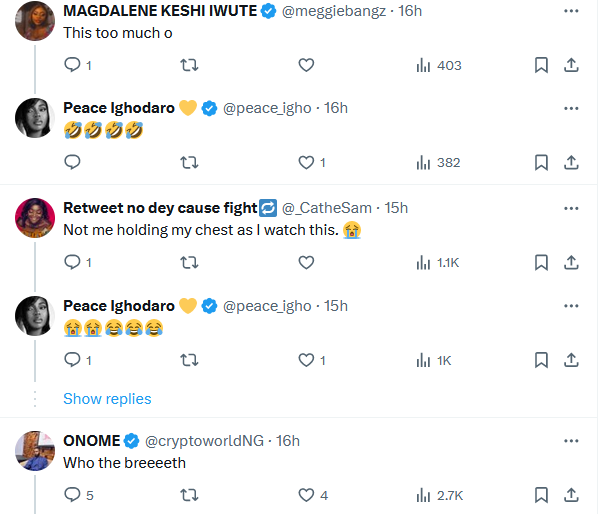Bookmark ONOME's tweet
Image resolution: width=600 pixels, height=514 pixels.
541,494
